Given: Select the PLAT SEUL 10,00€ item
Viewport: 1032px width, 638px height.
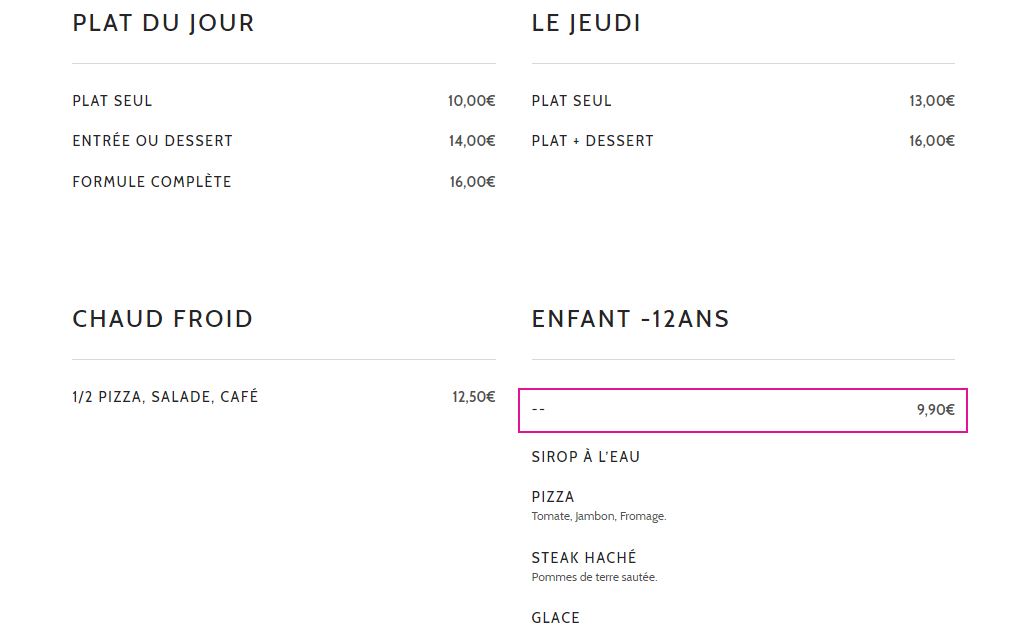Looking at the screenshot, I should (x=284, y=101).
